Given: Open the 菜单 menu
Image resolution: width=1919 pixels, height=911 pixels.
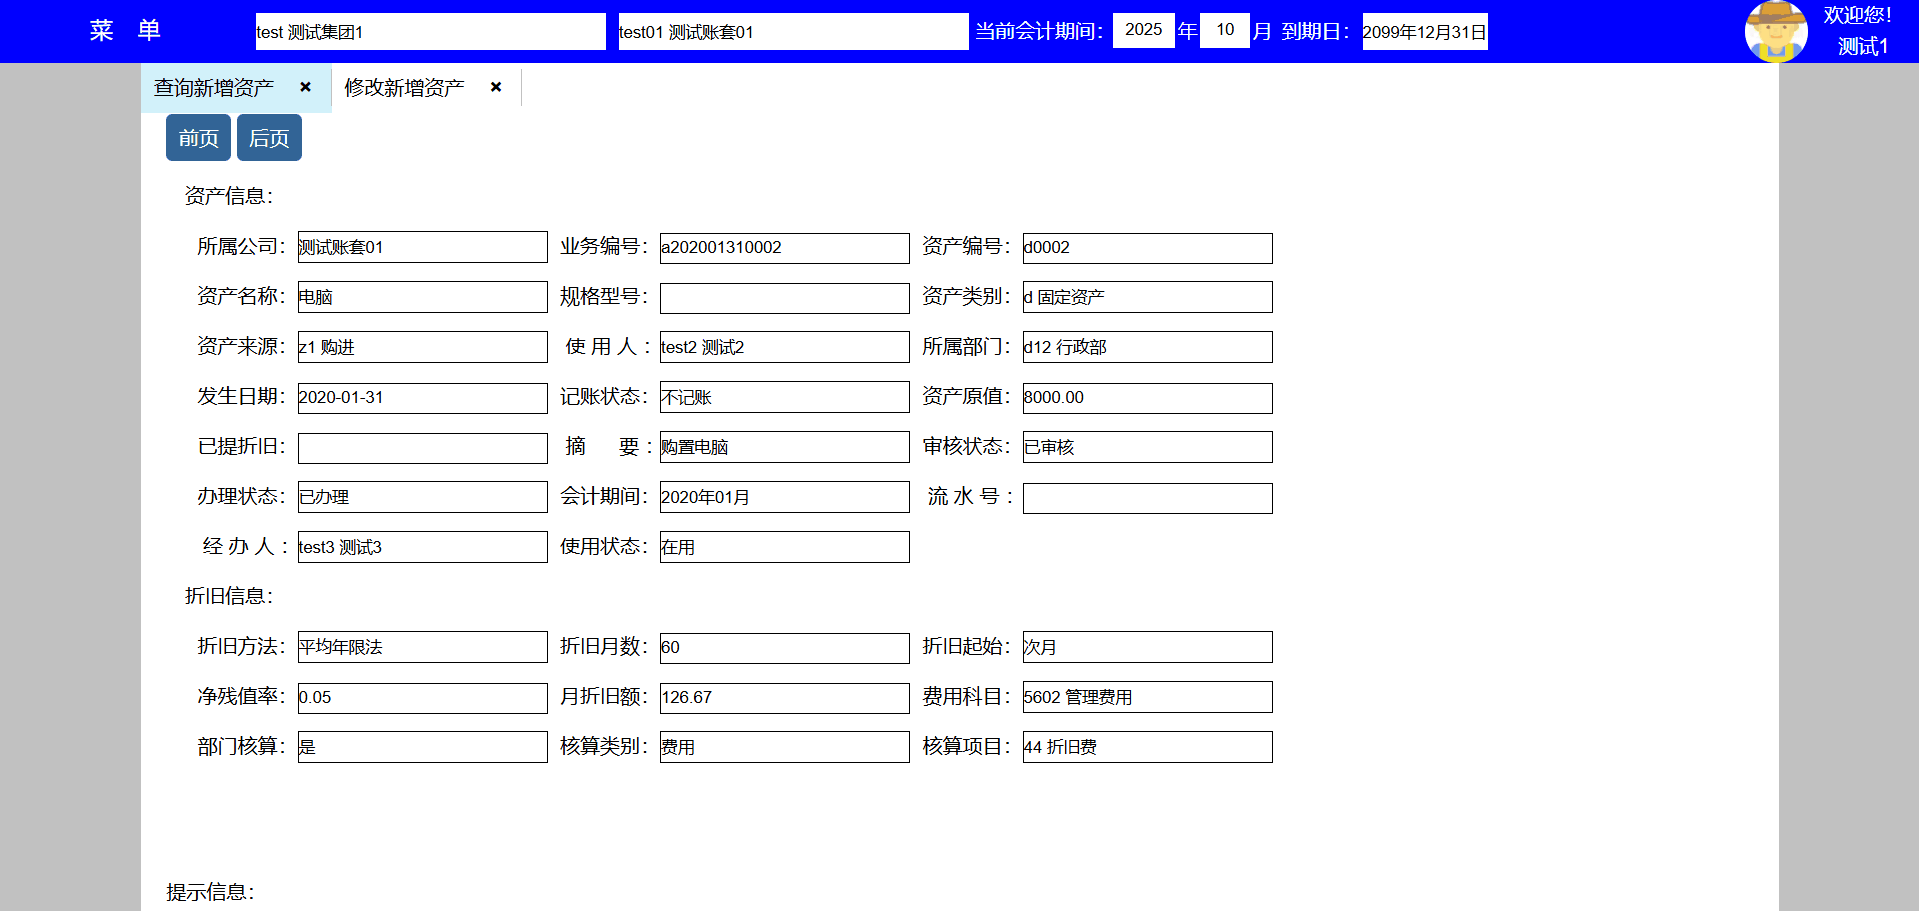Looking at the screenshot, I should pyautogui.click(x=125, y=31).
